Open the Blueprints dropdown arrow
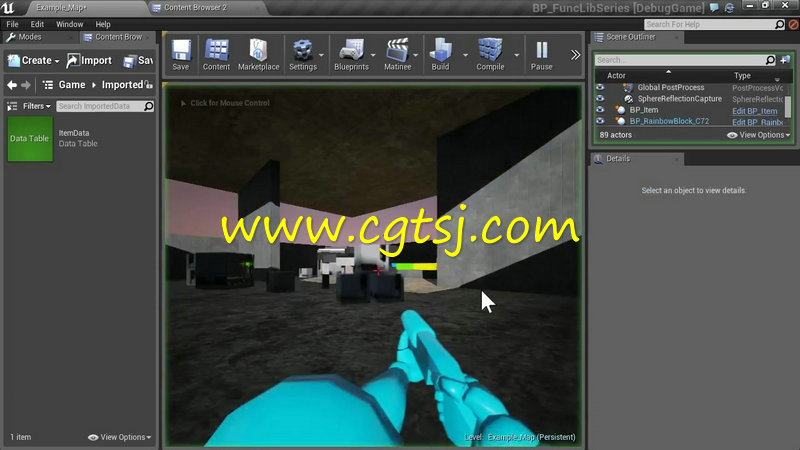Viewport: 800px width, 450px height. click(373, 55)
